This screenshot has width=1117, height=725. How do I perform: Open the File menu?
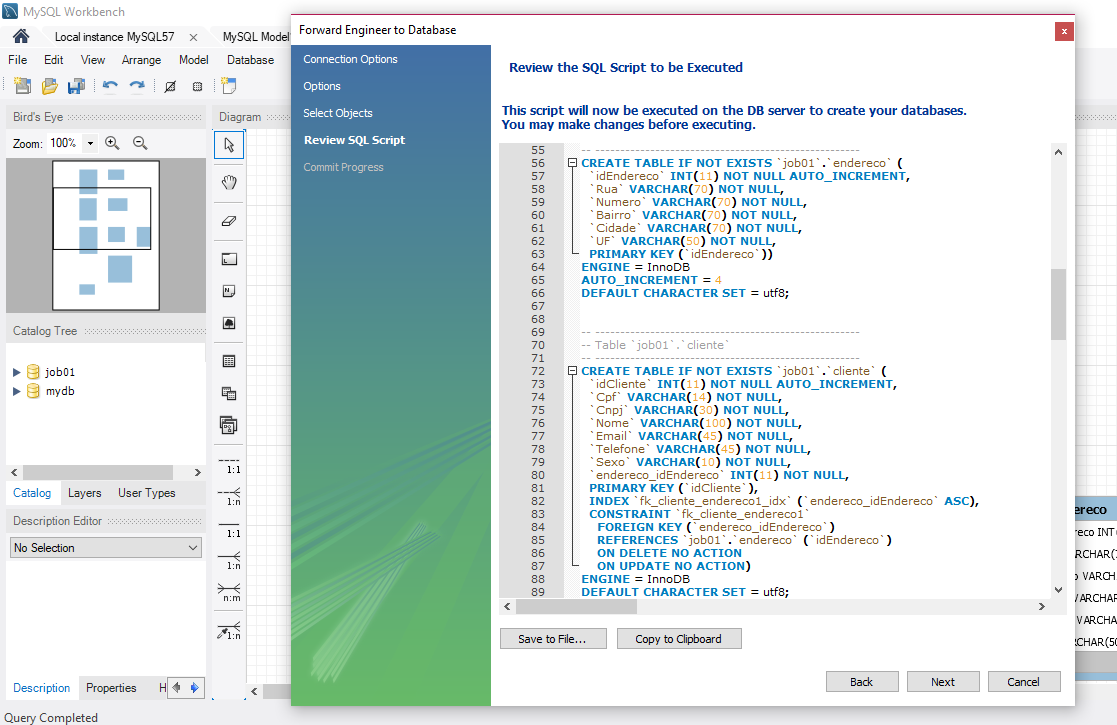pos(18,60)
